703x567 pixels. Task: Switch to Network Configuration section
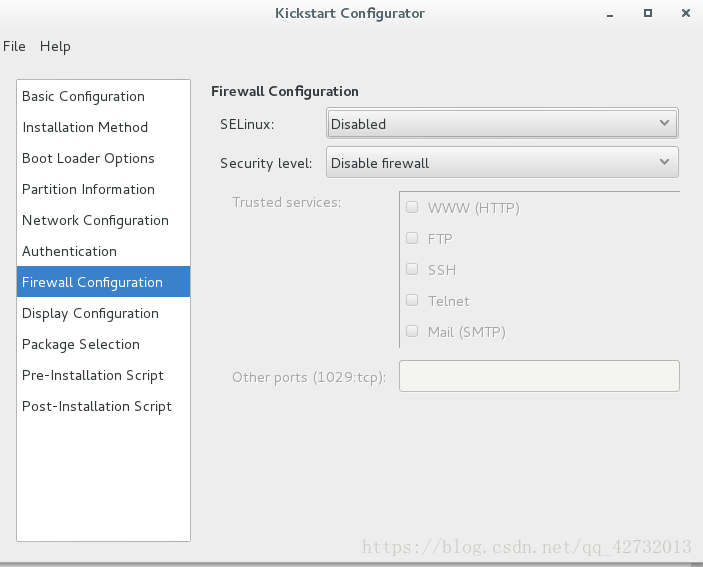tap(104, 220)
